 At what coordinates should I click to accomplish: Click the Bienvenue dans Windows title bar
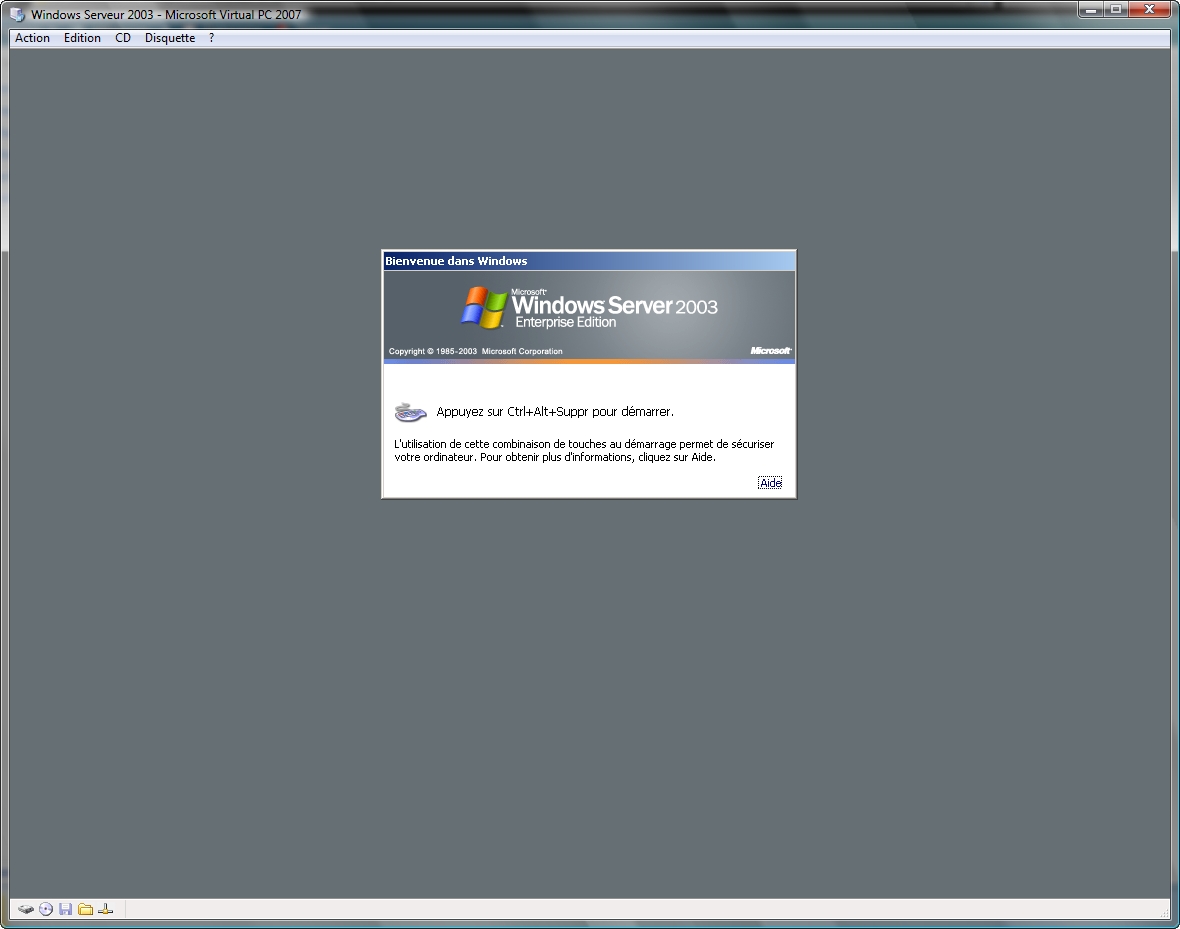(589, 261)
